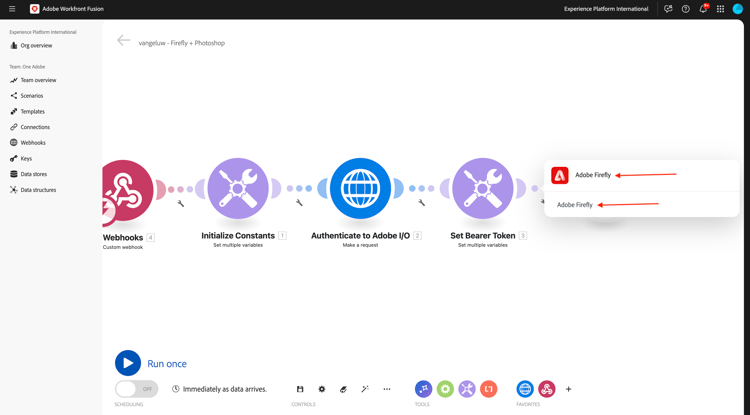
Task: Run the scenario once
Action: 128,363
